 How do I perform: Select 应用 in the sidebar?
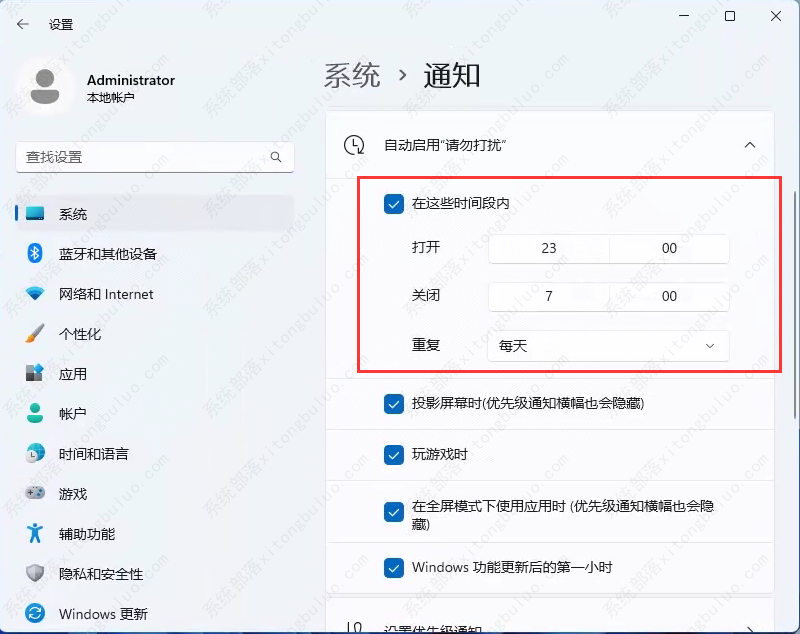pyautogui.click(x=73, y=374)
